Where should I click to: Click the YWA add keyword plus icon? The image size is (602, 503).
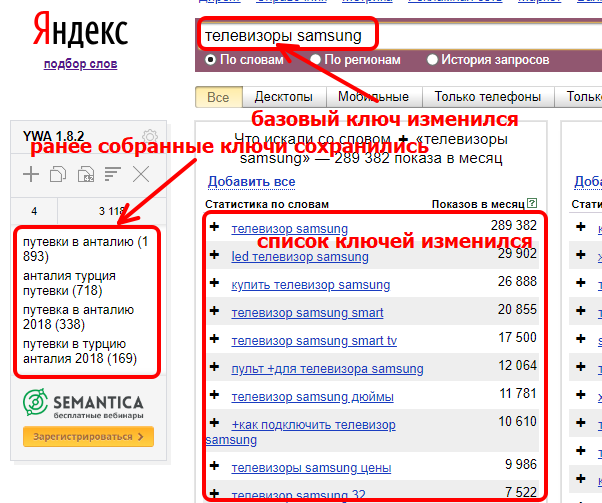coord(31,175)
